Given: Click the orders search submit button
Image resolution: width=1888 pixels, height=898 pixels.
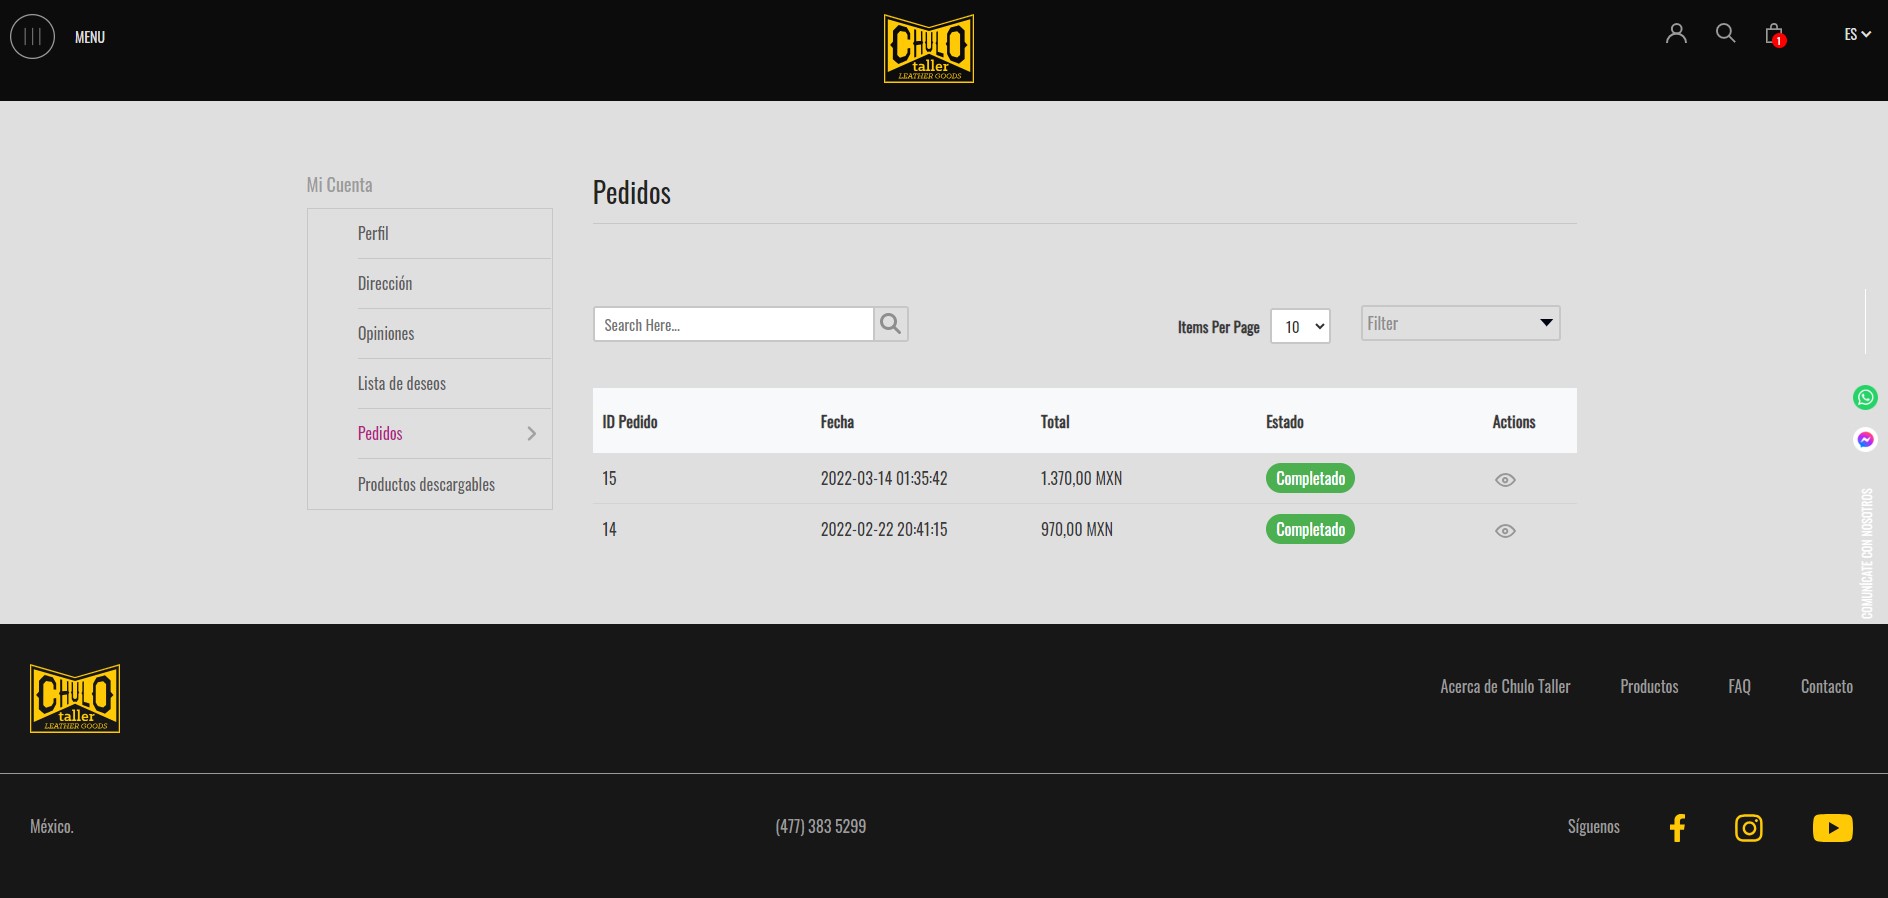Looking at the screenshot, I should [891, 324].
